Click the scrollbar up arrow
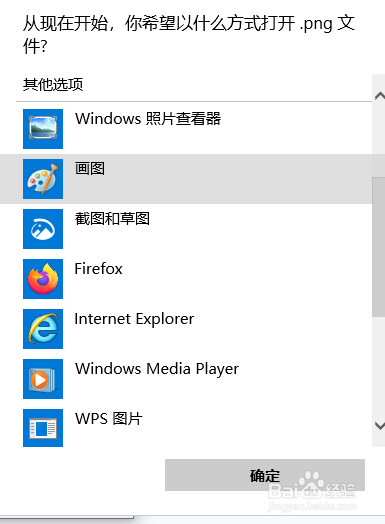Image resolution: width=385 pixels, height=524 pixels. [379, 96]
